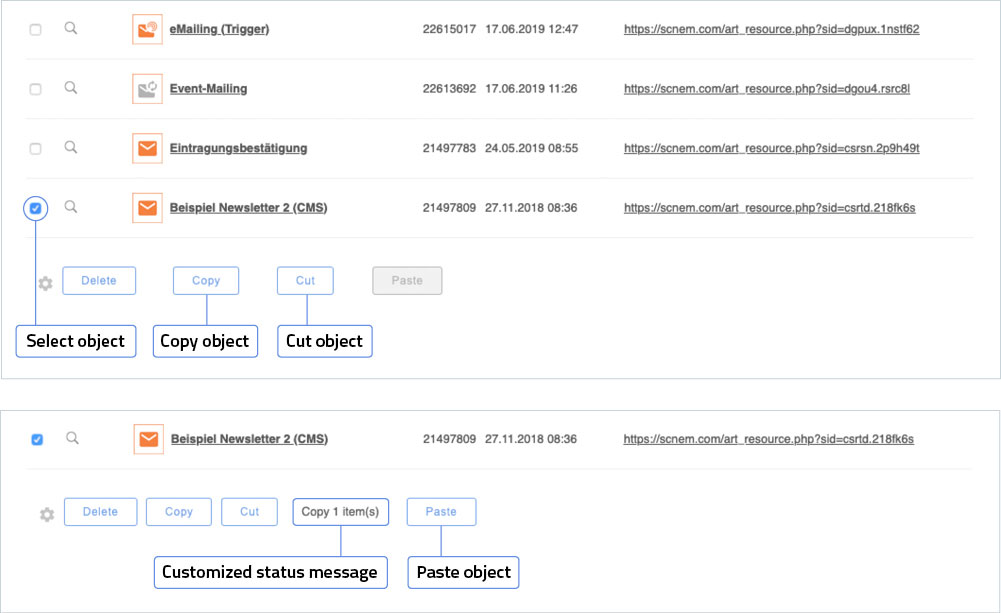The height and width of the screenshot is (613, 1001).
Task: Open the Event-Mailing resource URL link
Action: (x=766, y=89)
